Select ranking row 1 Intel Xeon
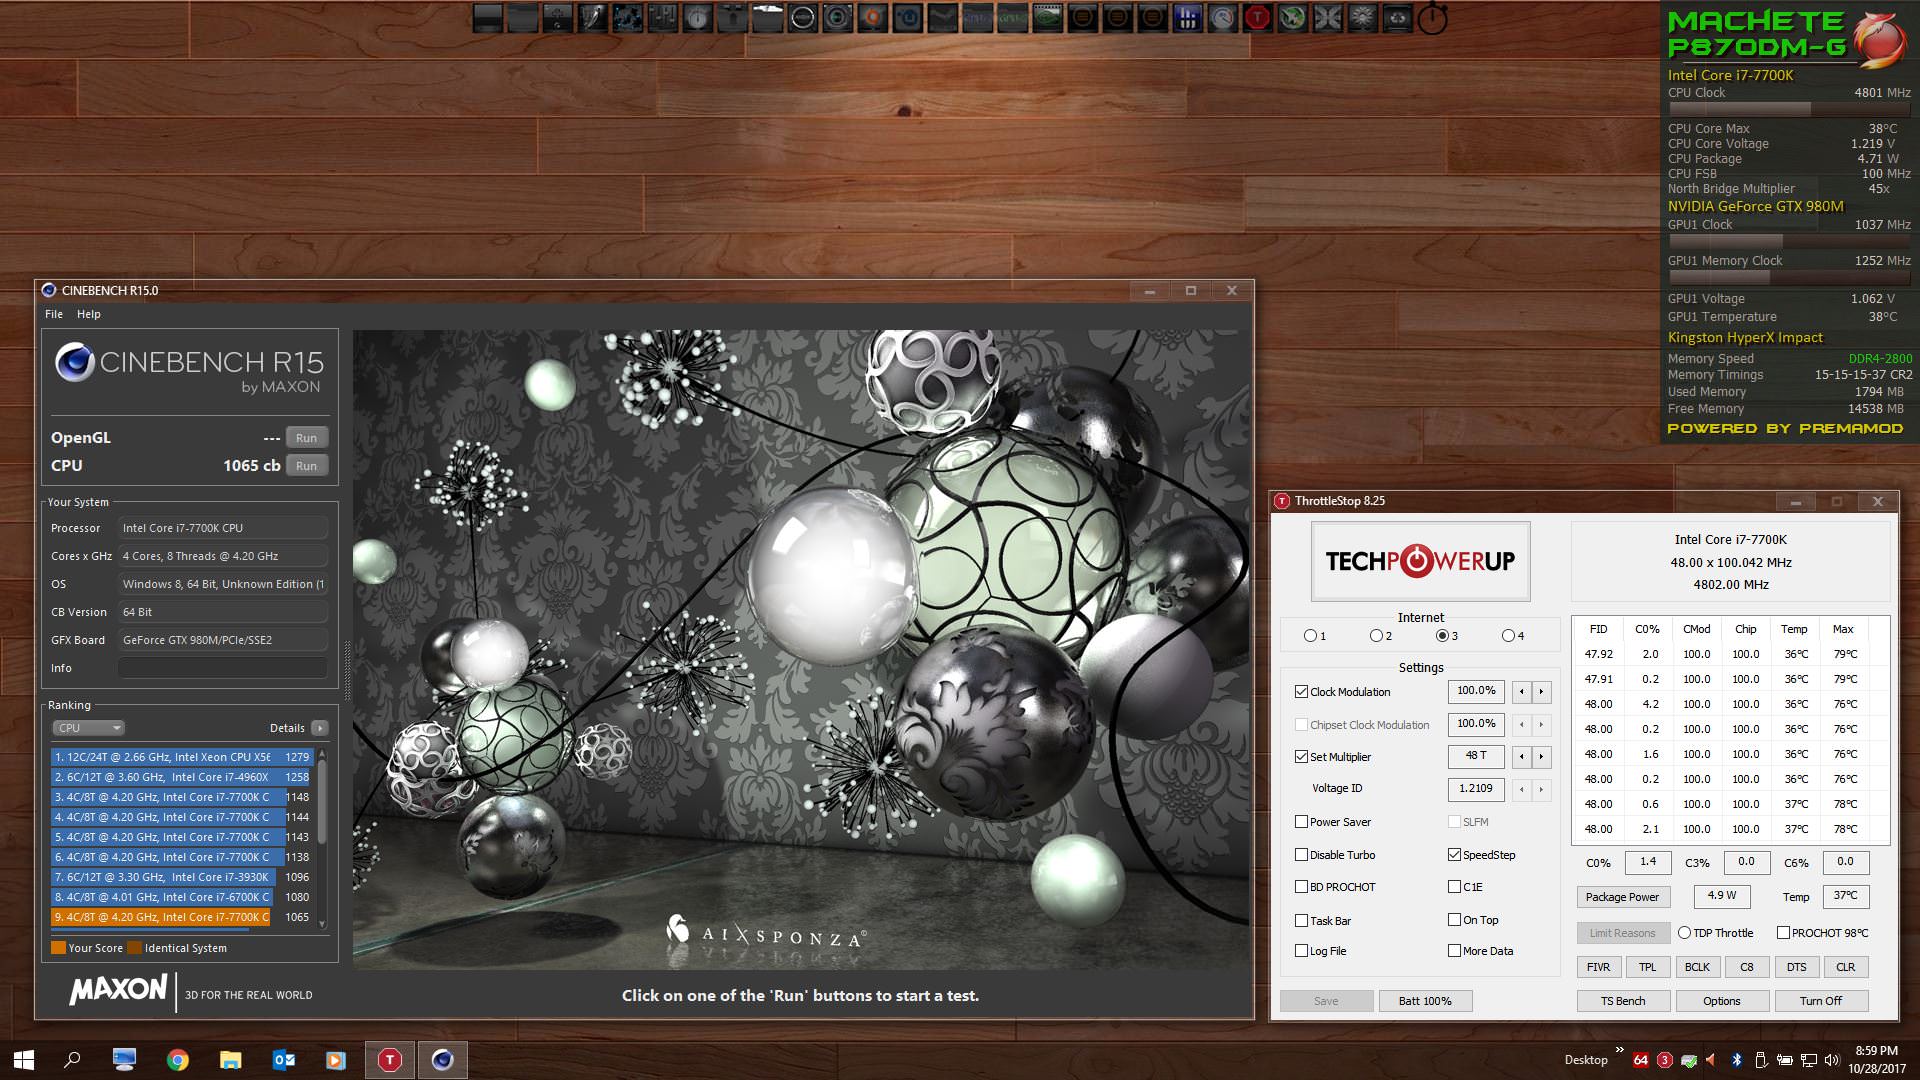1920x1080 pixels. pyautogui.click(x=182, y=757)
